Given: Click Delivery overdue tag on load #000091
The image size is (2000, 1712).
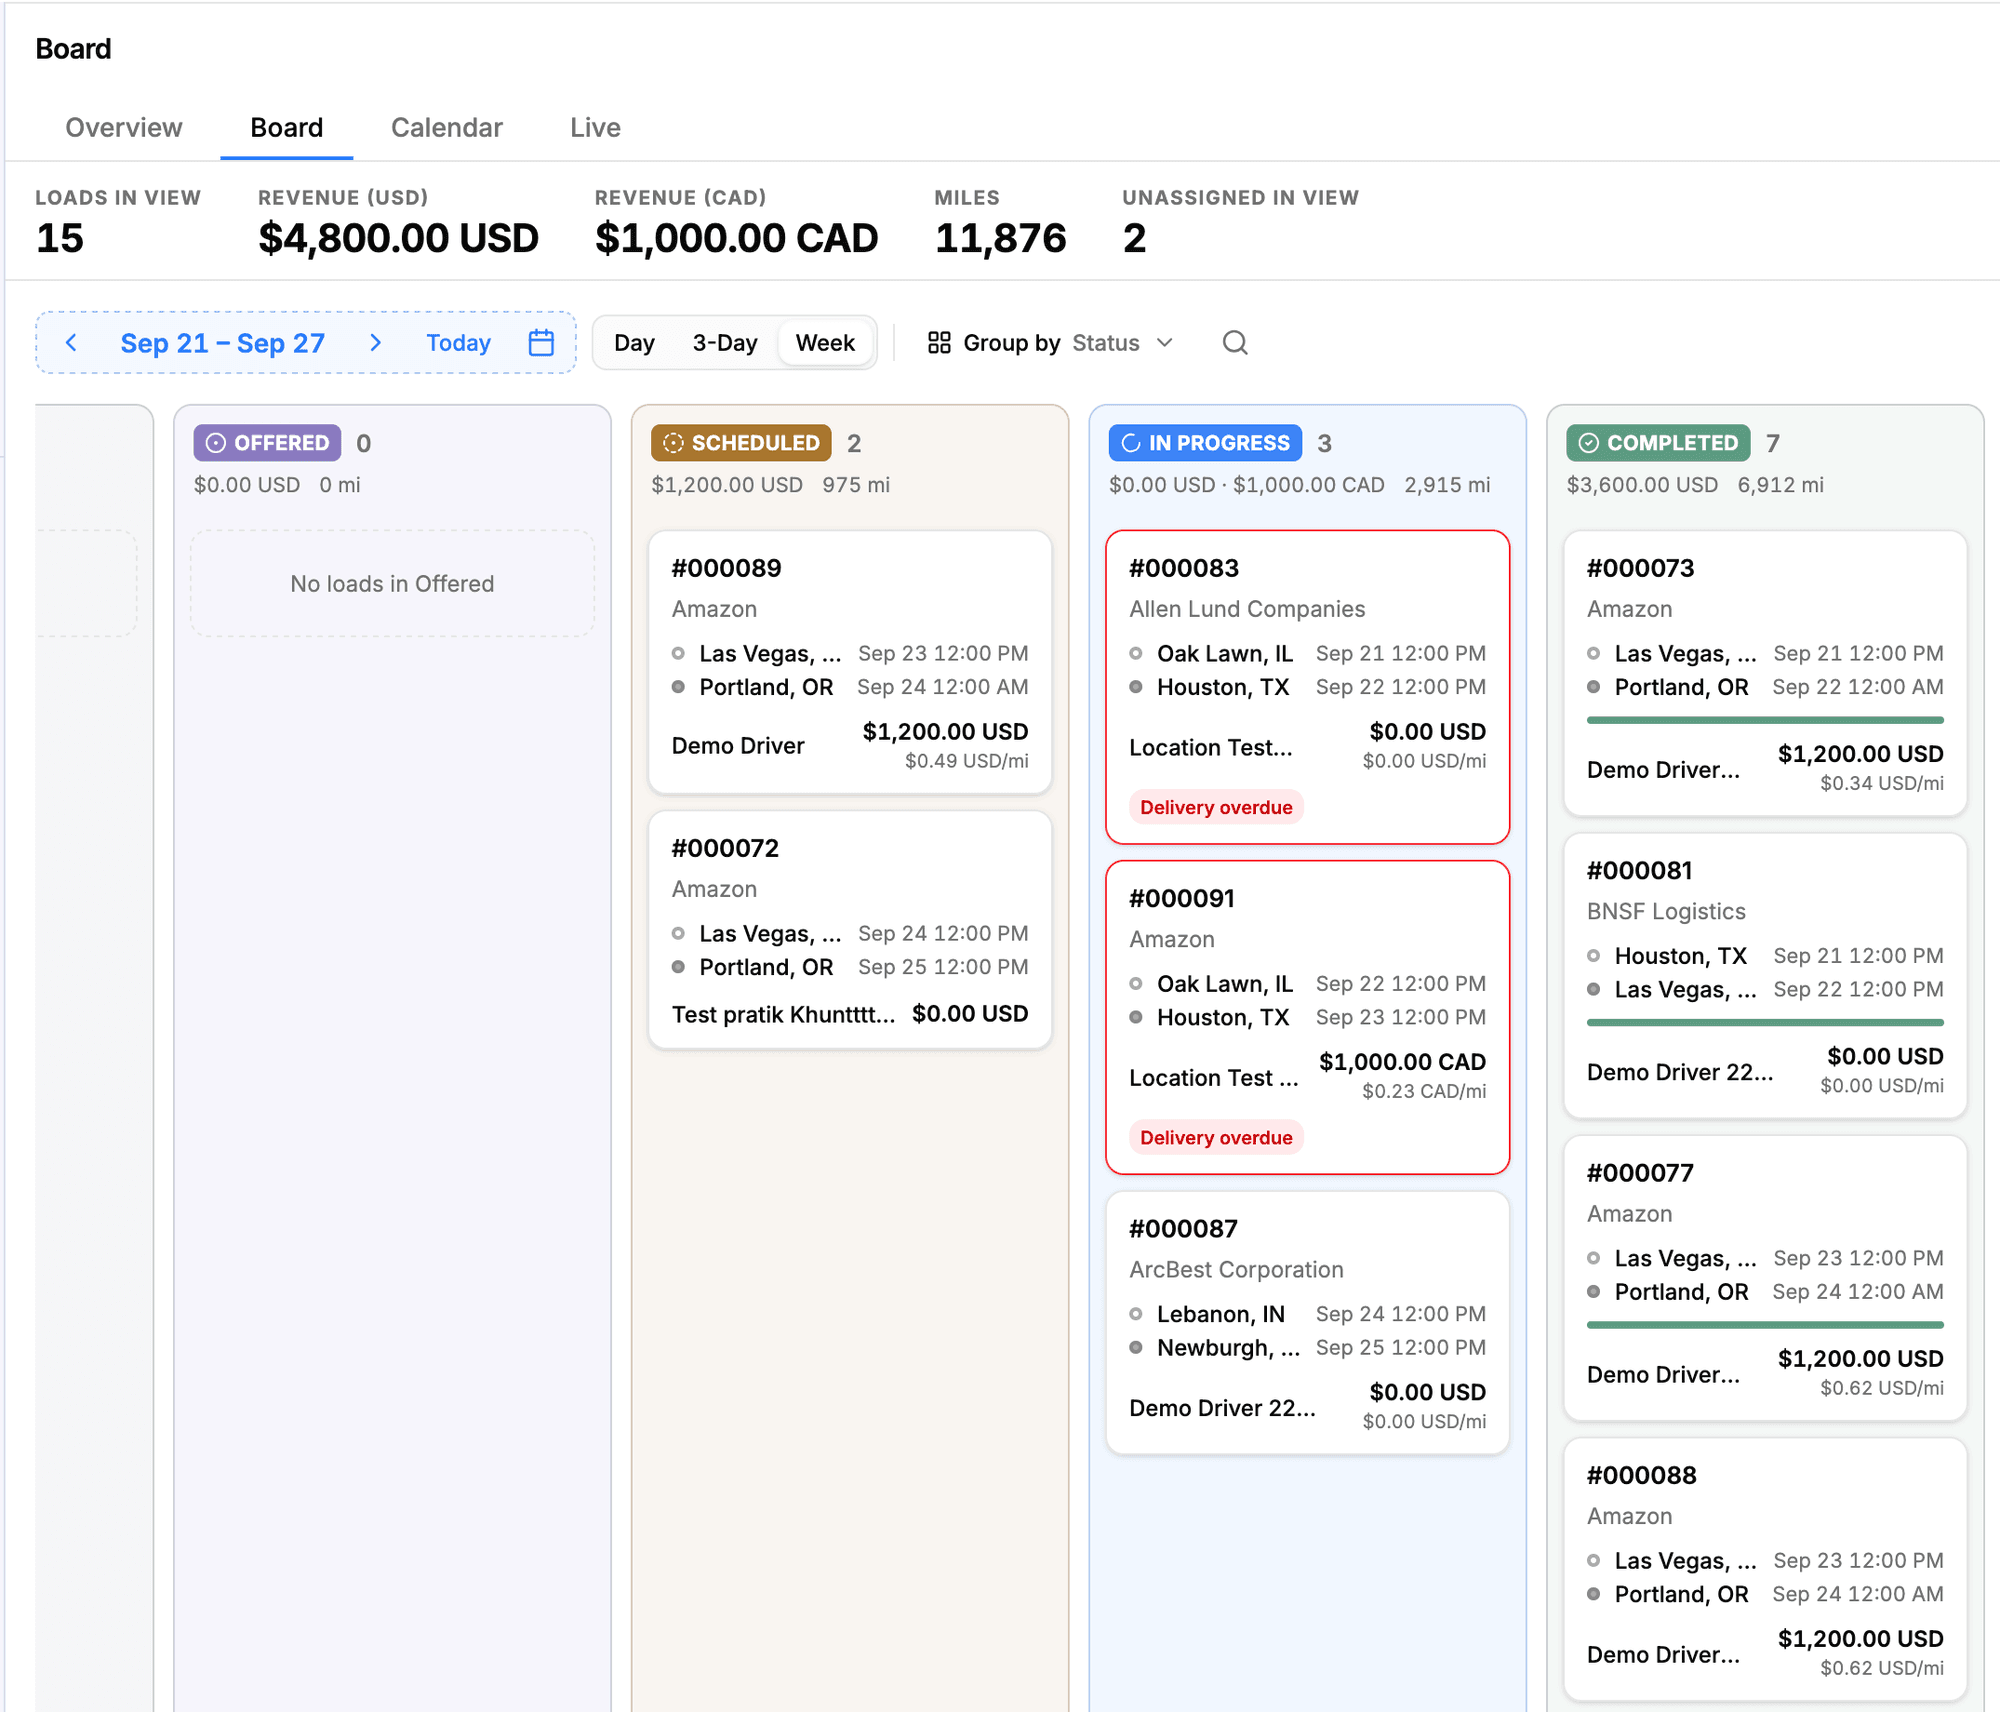Looking at the screenshot, I should pos(1216,1137).
